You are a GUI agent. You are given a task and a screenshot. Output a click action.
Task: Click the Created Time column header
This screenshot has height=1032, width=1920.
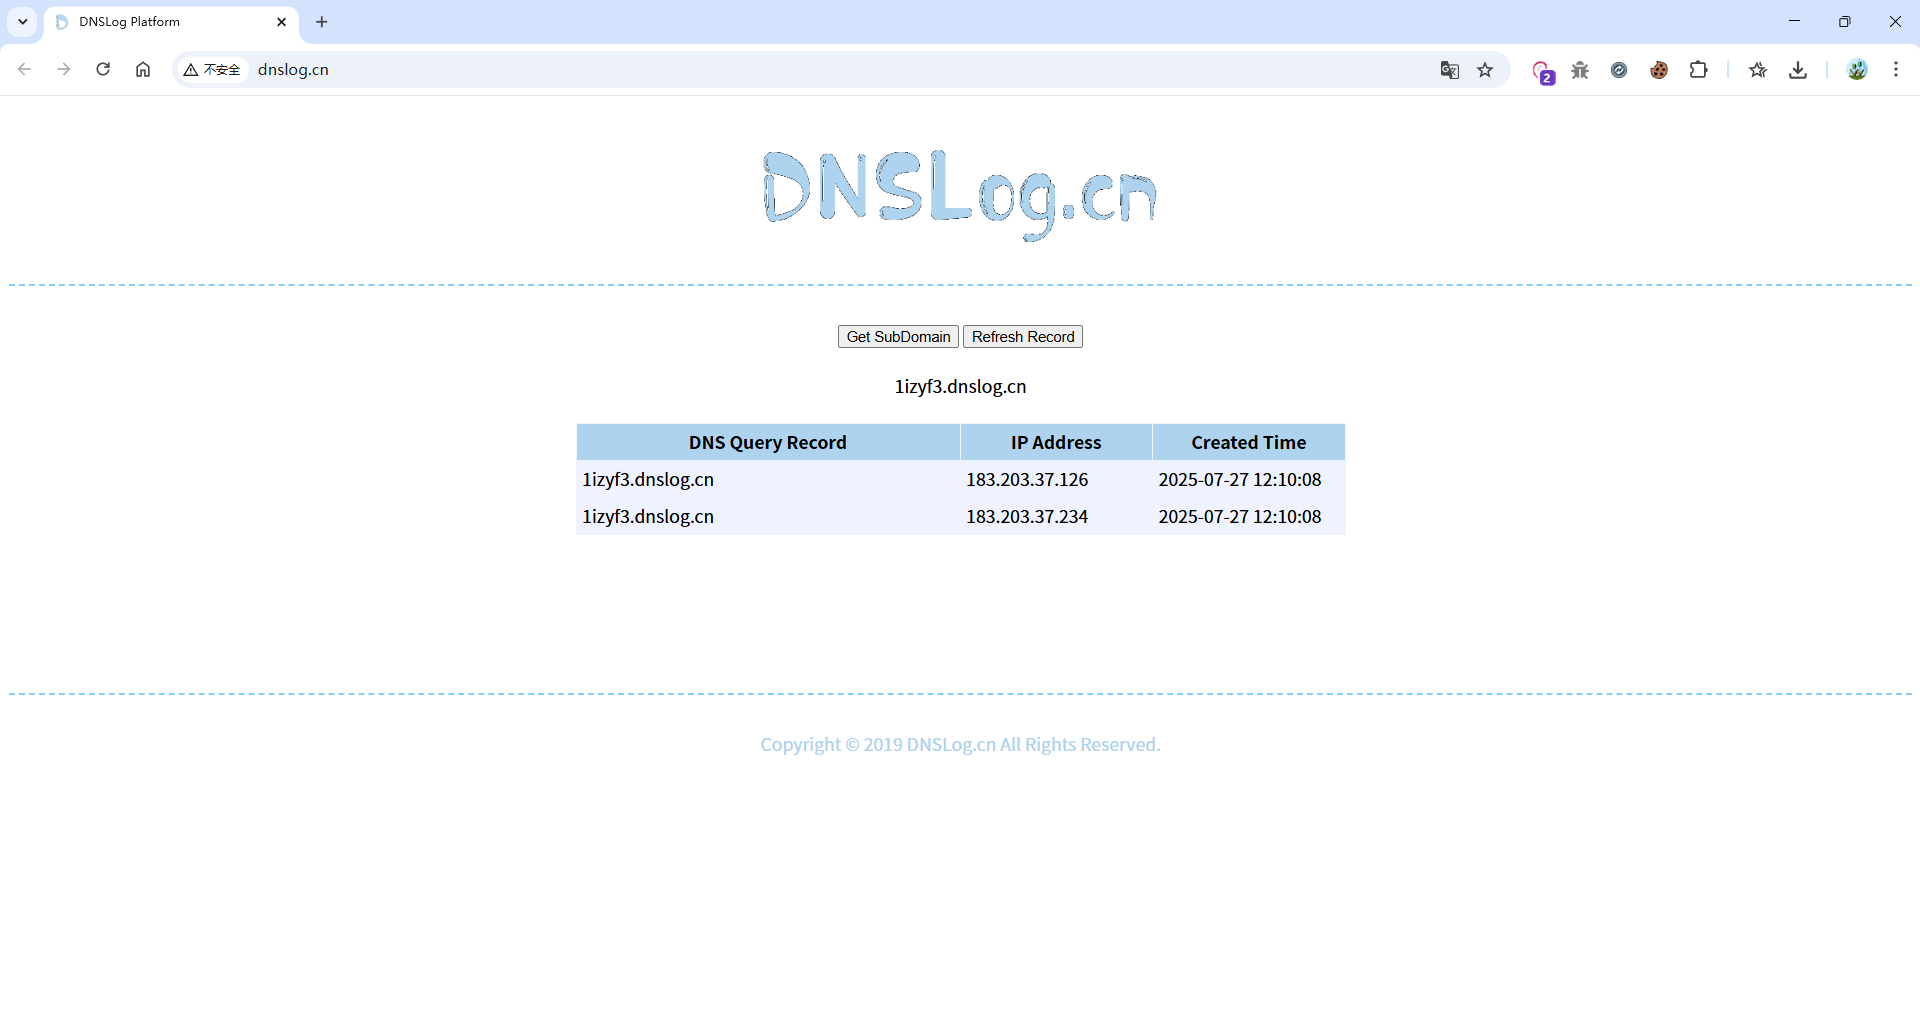(1249, 442)
